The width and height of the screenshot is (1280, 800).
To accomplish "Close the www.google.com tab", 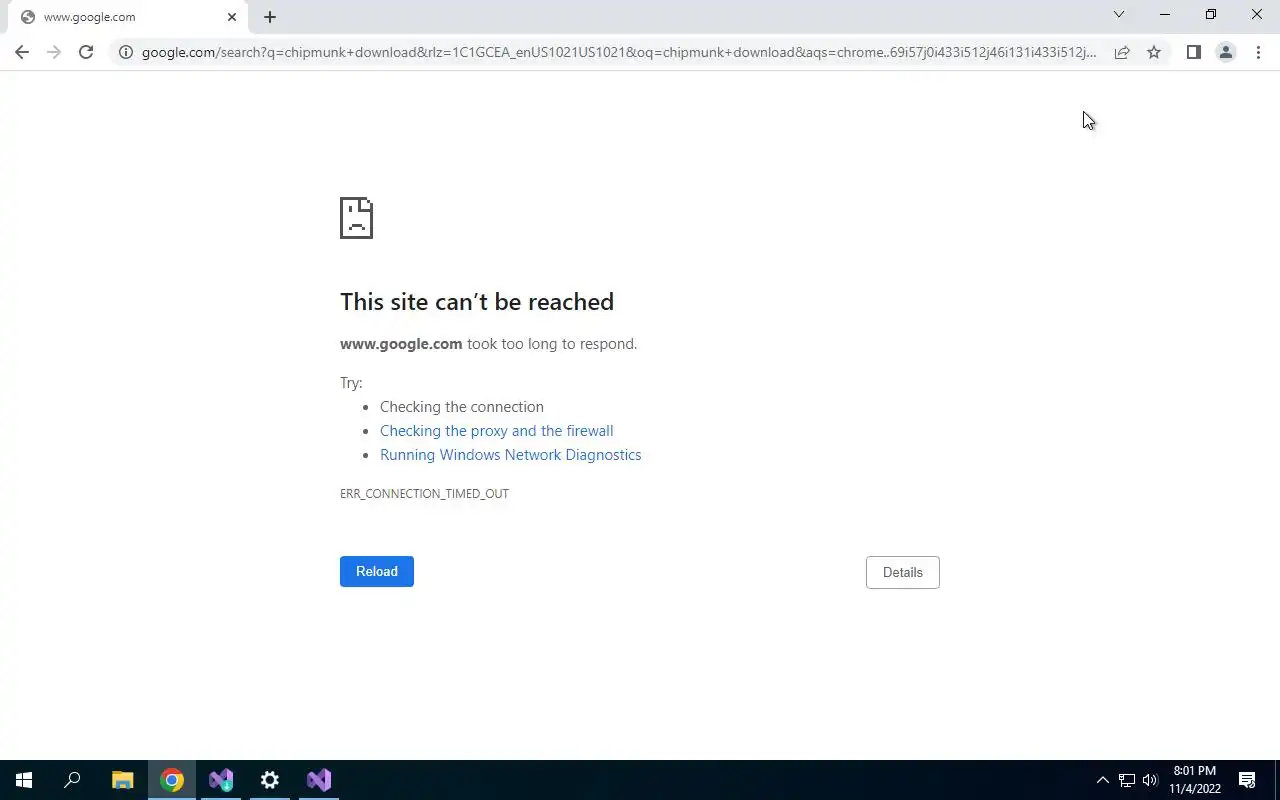I will tap(232, 17).
